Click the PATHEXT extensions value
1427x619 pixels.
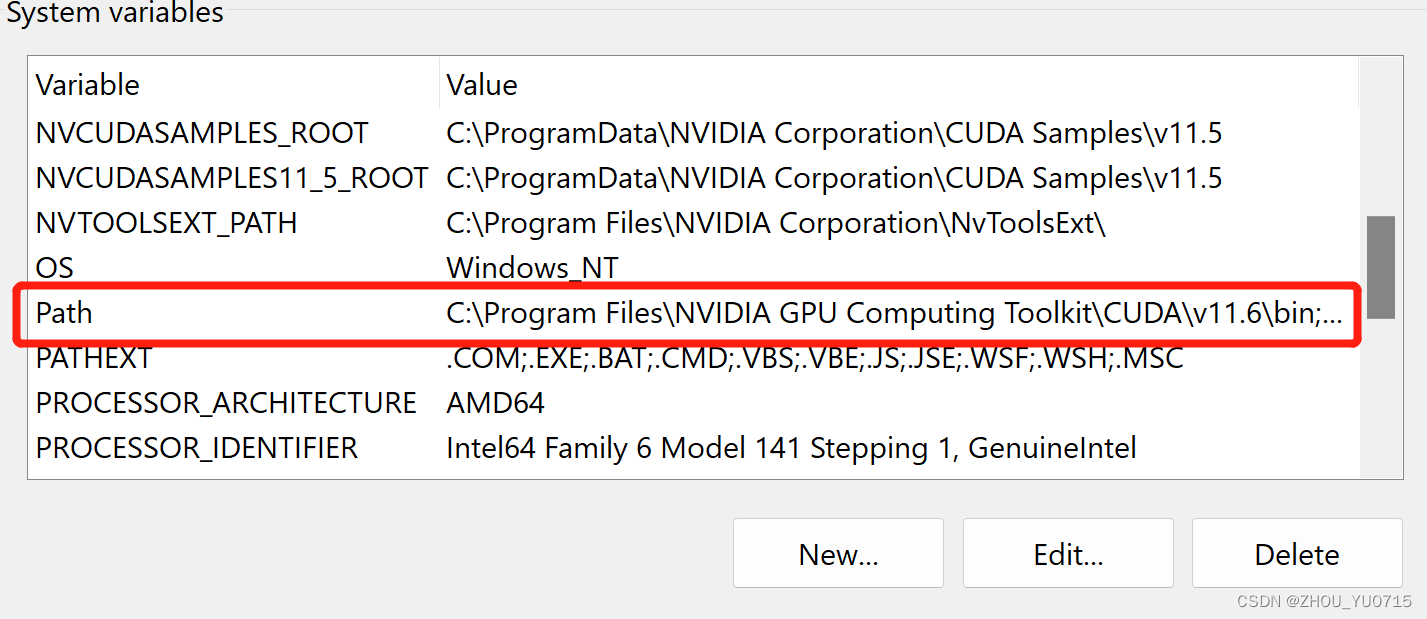pyautogui.click(x=813, y=357)
